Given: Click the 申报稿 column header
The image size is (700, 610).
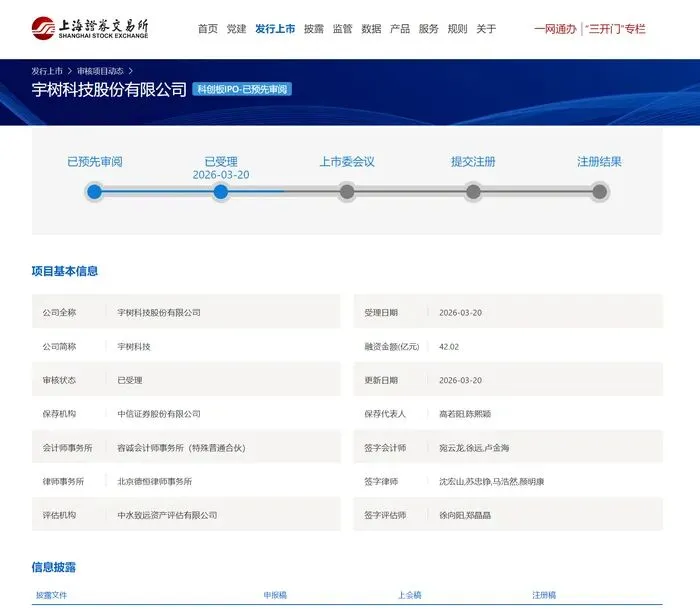Looking at the screenshot, I should coord(275,595).
